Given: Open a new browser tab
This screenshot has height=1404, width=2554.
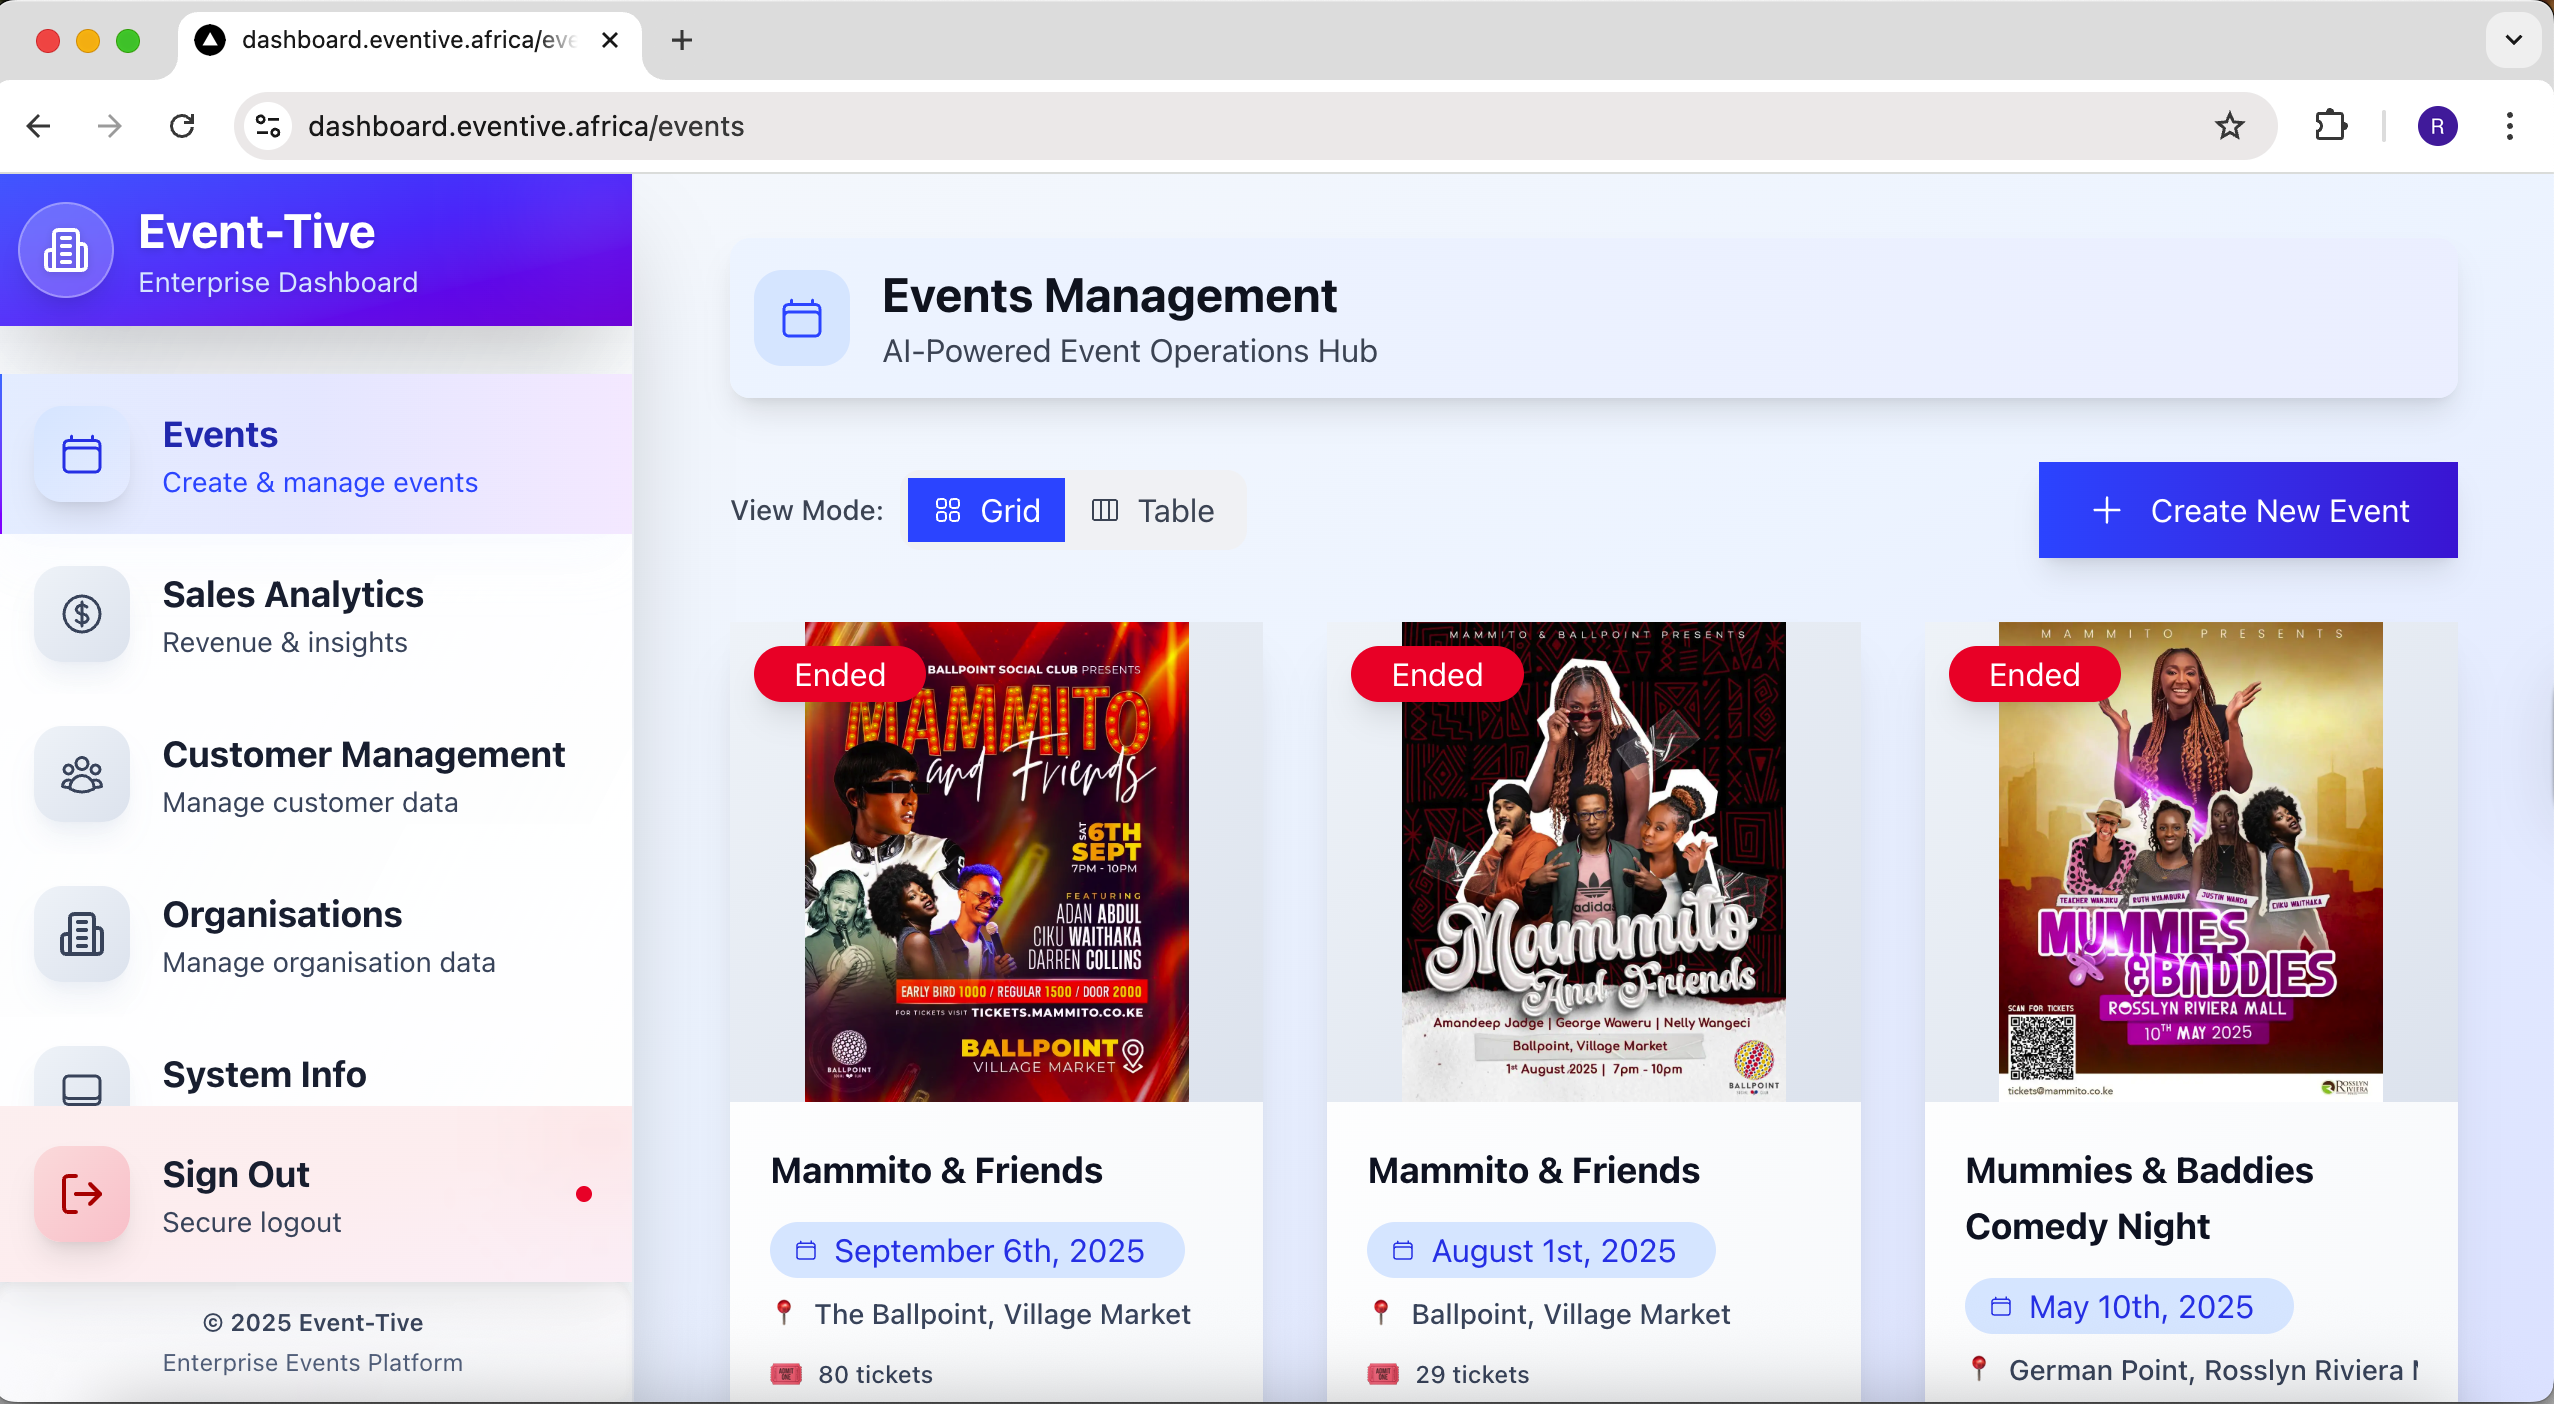Looking at the screenshot, I should (680, 40).
